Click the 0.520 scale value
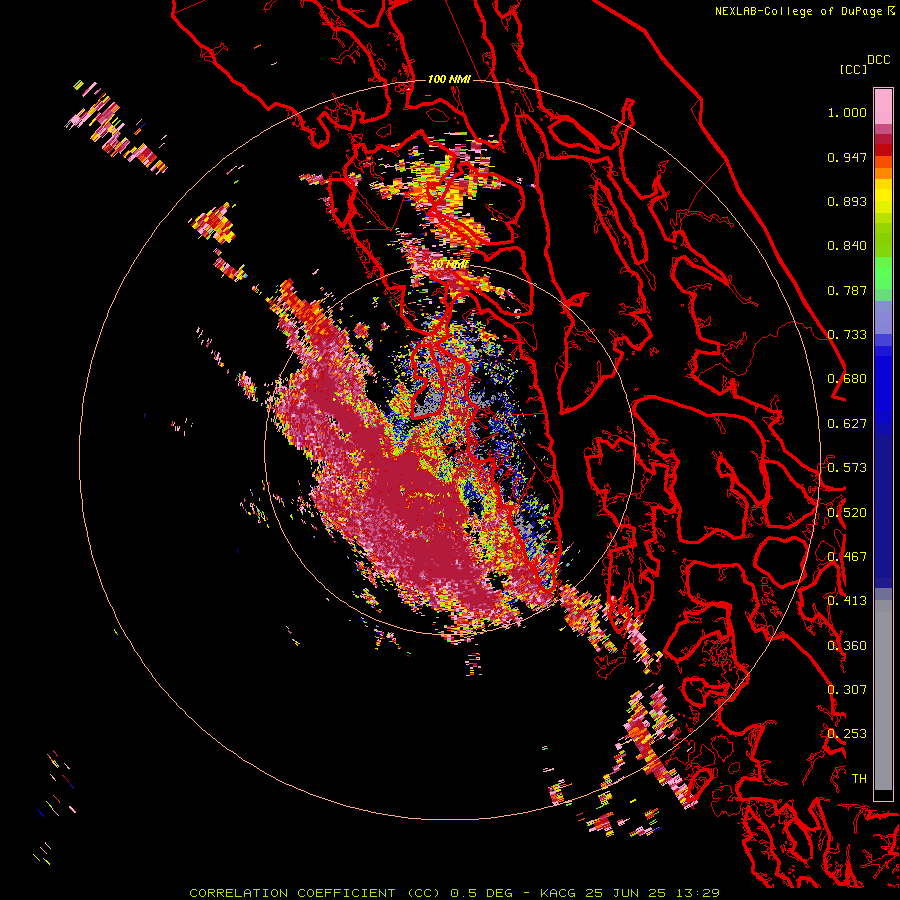The width and height of the screenshot is (900, 900). tap(847, 513)
